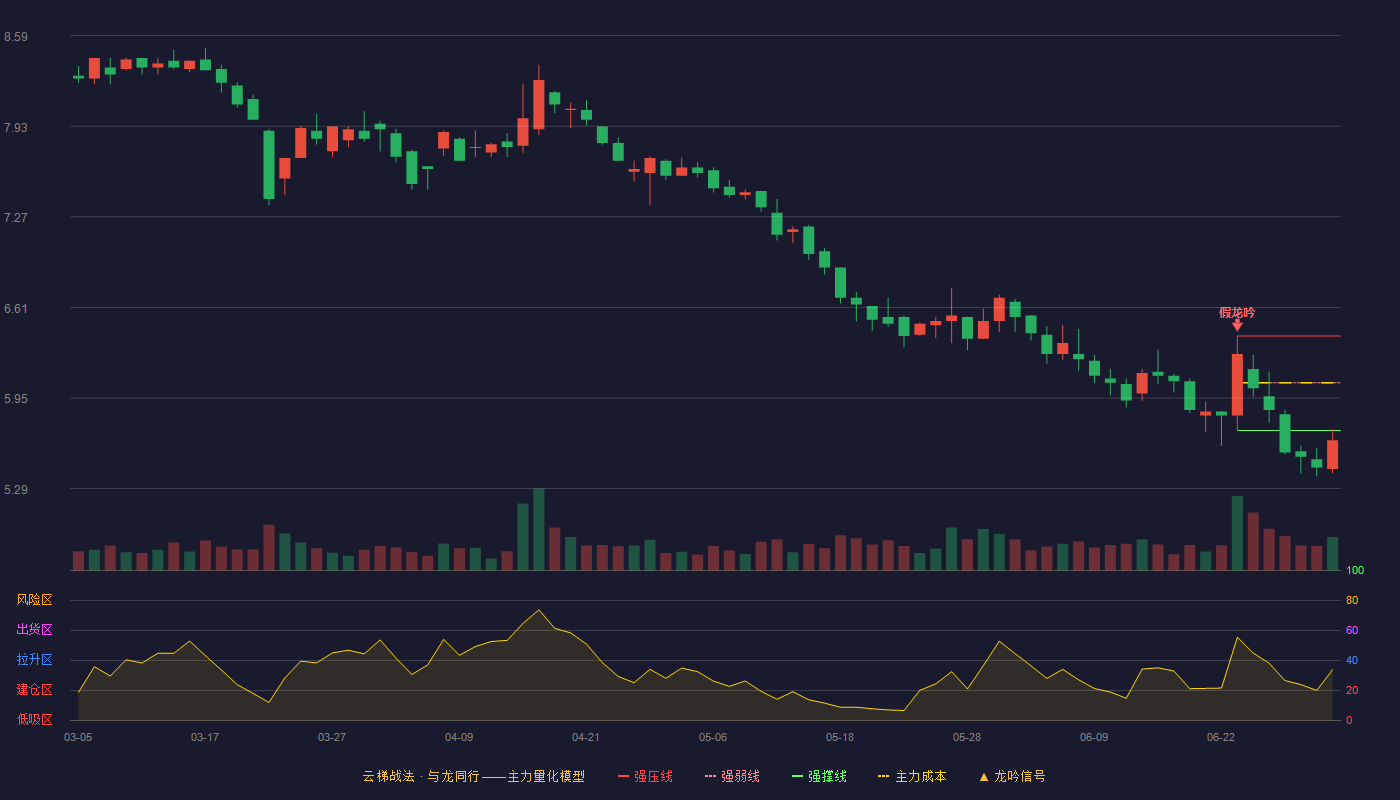Click the 05-18 date label
1400x800 pixels.
click(x=840, y=737)
